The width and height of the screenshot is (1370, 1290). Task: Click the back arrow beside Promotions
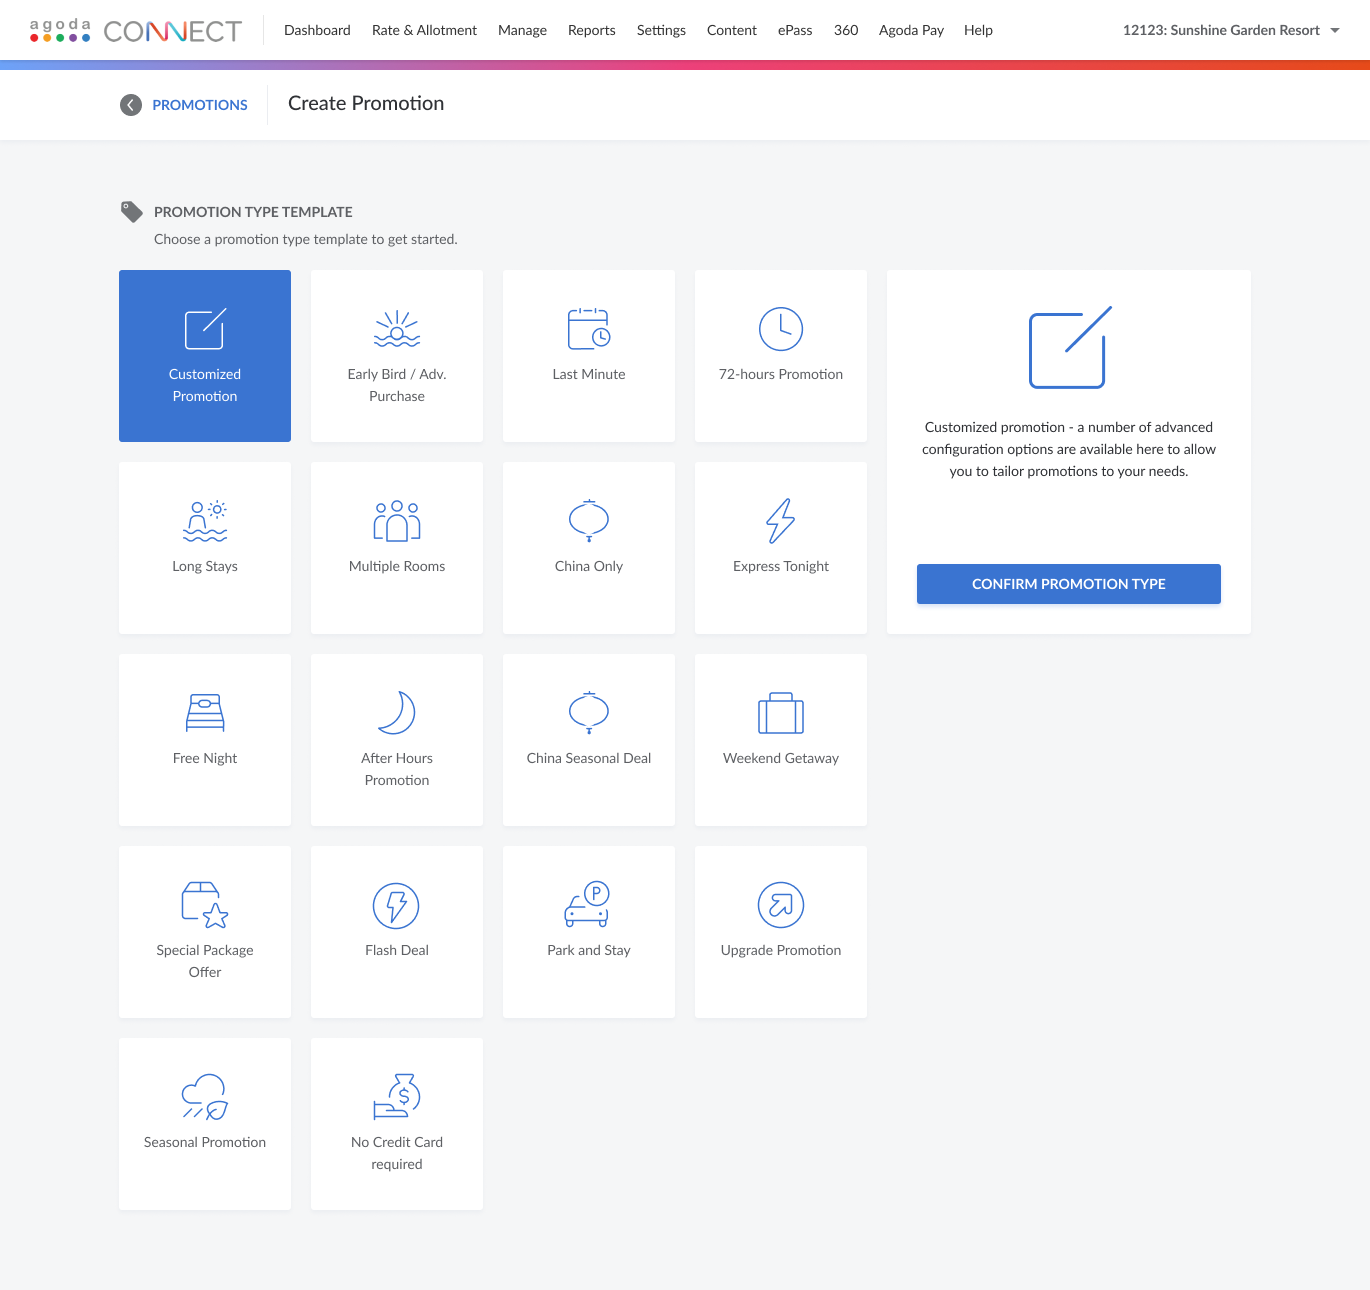[131, 105]
